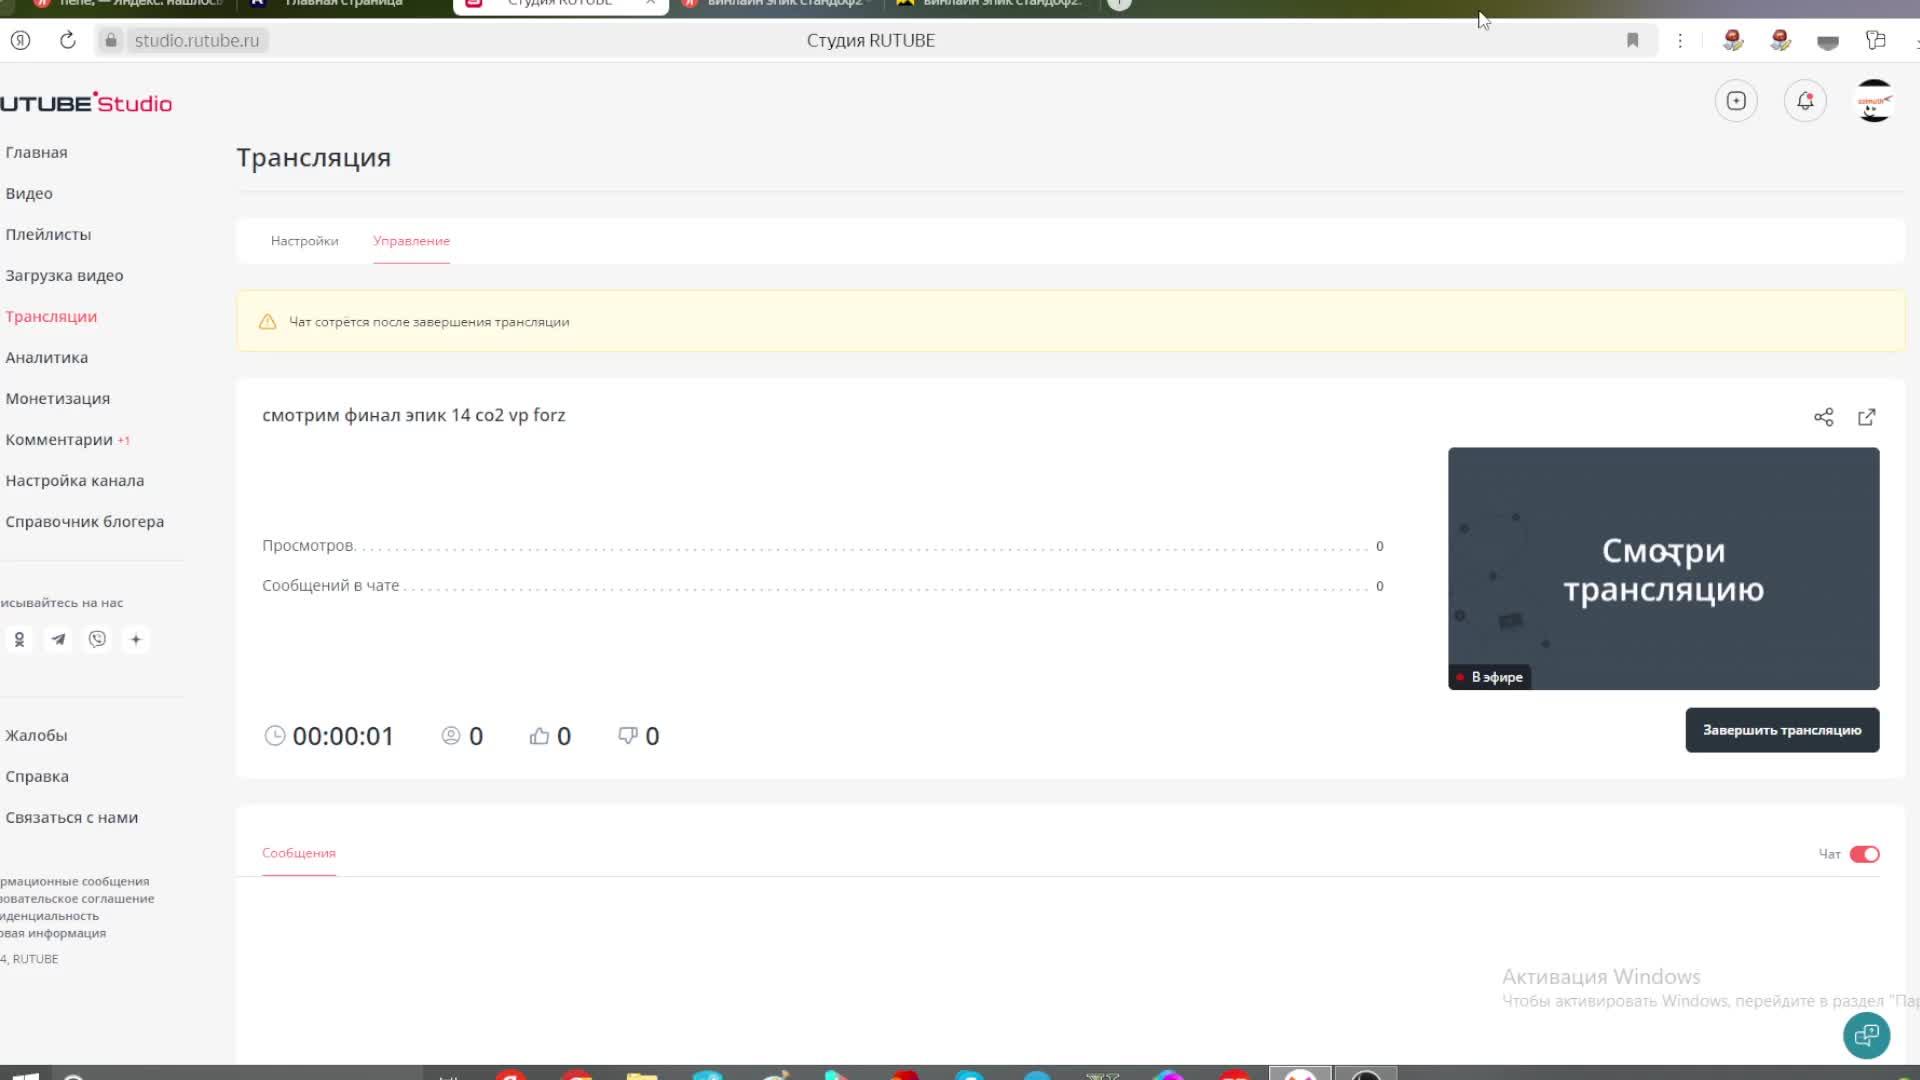
Task: Select the Управление tab
Action: (x=411, y=241)
